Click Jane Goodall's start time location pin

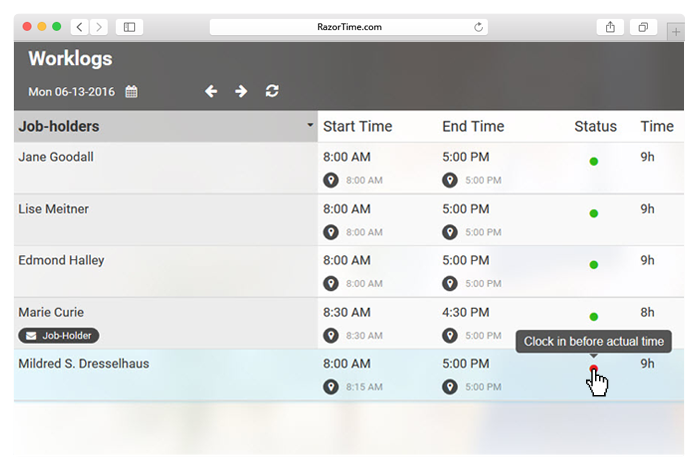click(x=331, y=181)
